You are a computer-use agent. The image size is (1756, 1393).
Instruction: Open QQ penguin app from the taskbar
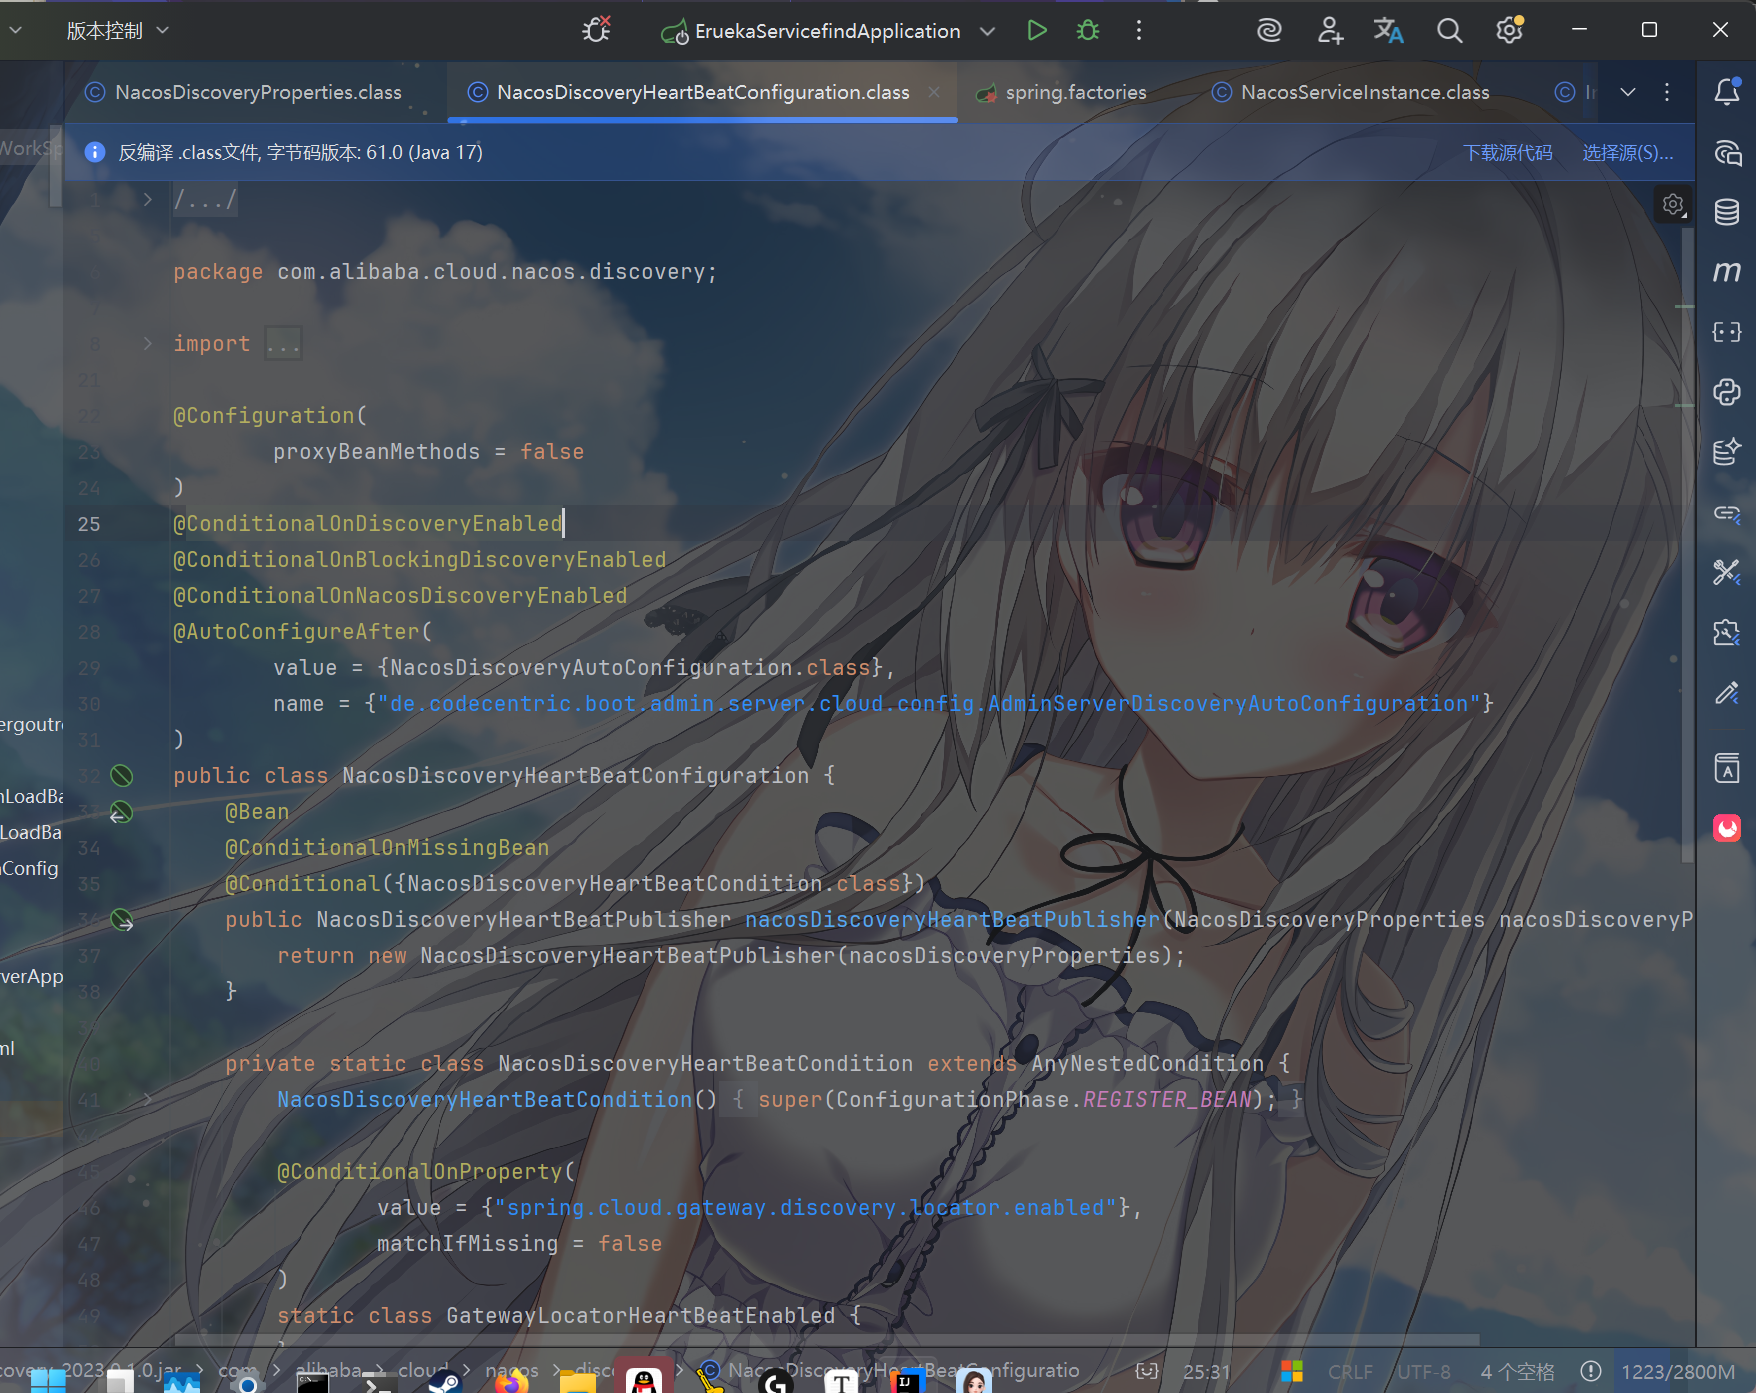(x=644, y=1378)
